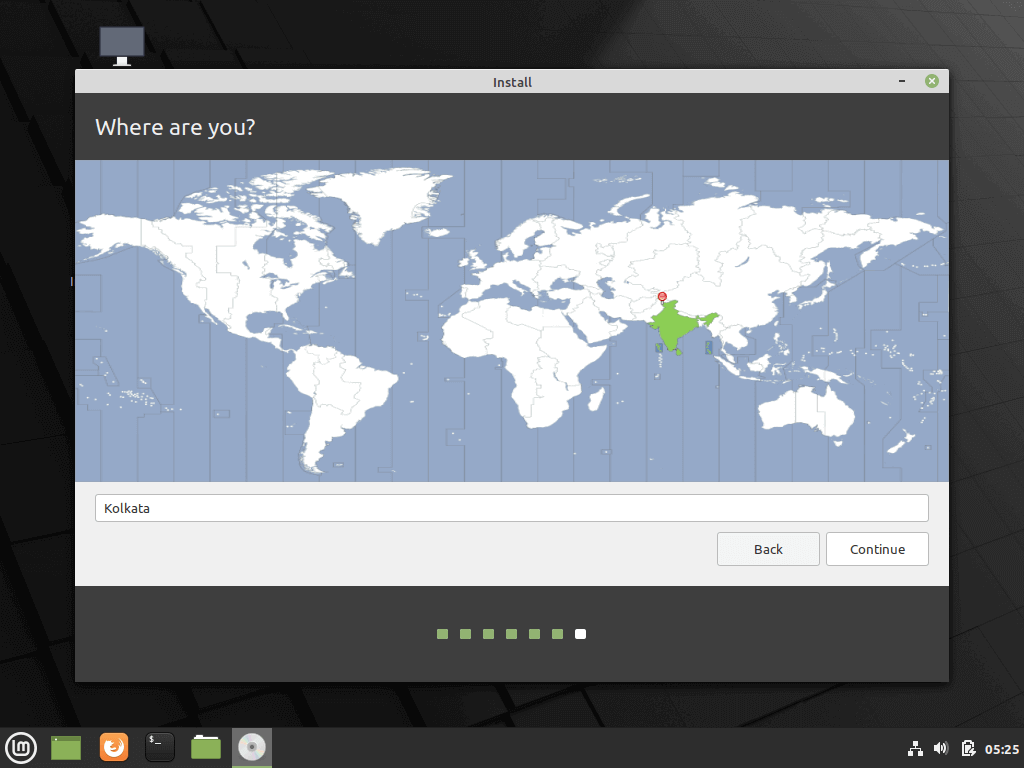This screenshot has width=1024, height=768.
Task: Click the red location pin on map
Action: [x=662, y=298]
